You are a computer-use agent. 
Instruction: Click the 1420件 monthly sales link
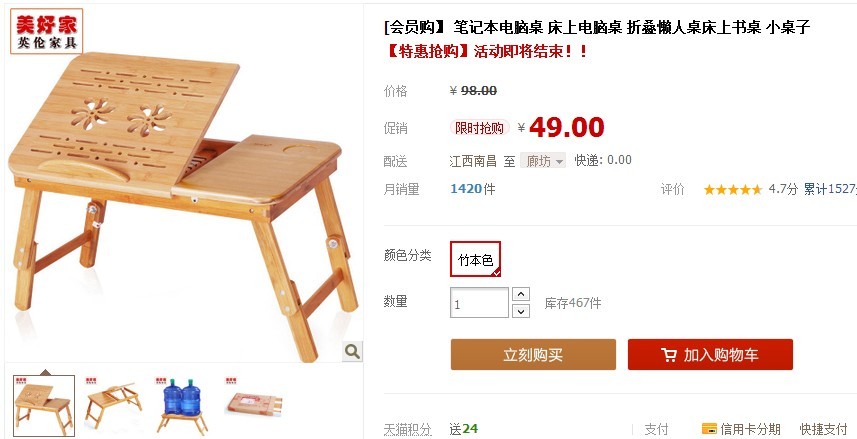pos(473,189)
